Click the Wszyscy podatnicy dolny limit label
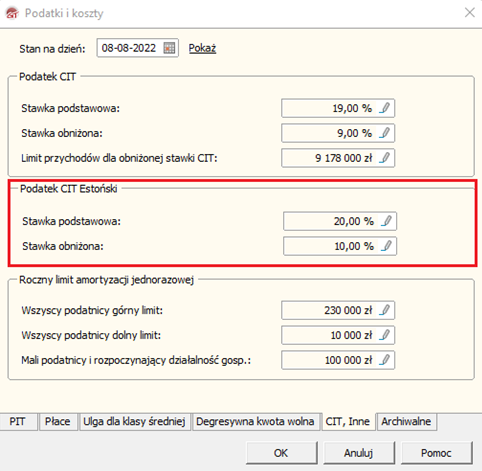This screenshot has height=471, width=482. [x=91, y=335]
